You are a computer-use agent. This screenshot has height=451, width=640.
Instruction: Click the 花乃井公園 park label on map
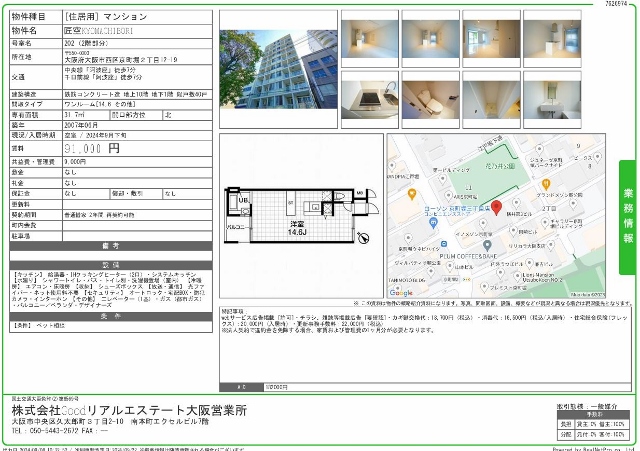coord(500,166)
